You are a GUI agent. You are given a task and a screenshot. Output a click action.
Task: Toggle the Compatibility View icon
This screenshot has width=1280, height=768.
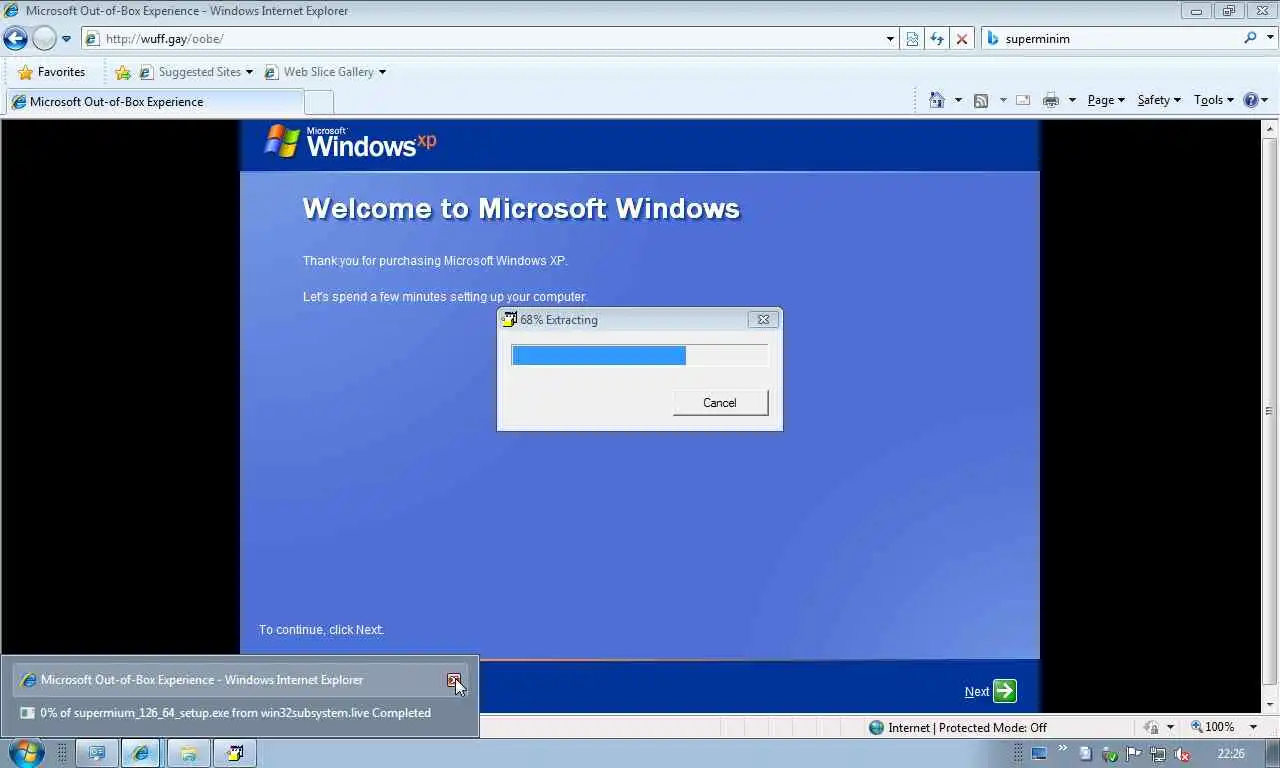click(912, 39)
